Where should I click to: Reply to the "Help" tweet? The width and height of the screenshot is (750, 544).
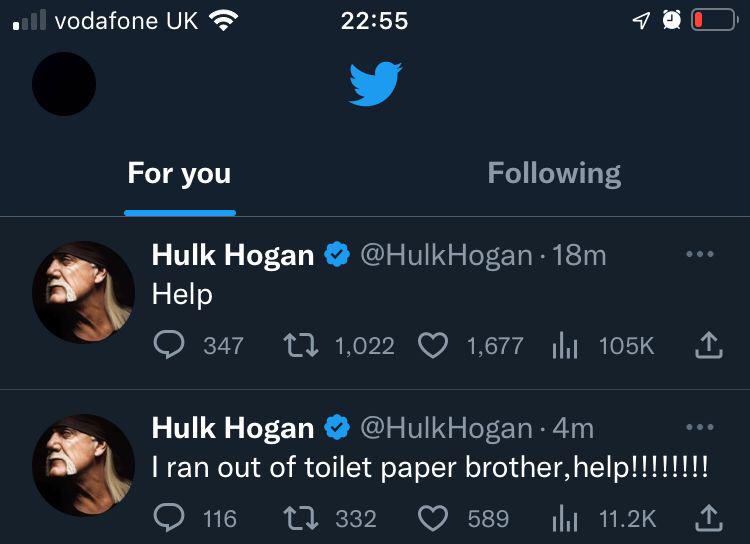(170, 345)
